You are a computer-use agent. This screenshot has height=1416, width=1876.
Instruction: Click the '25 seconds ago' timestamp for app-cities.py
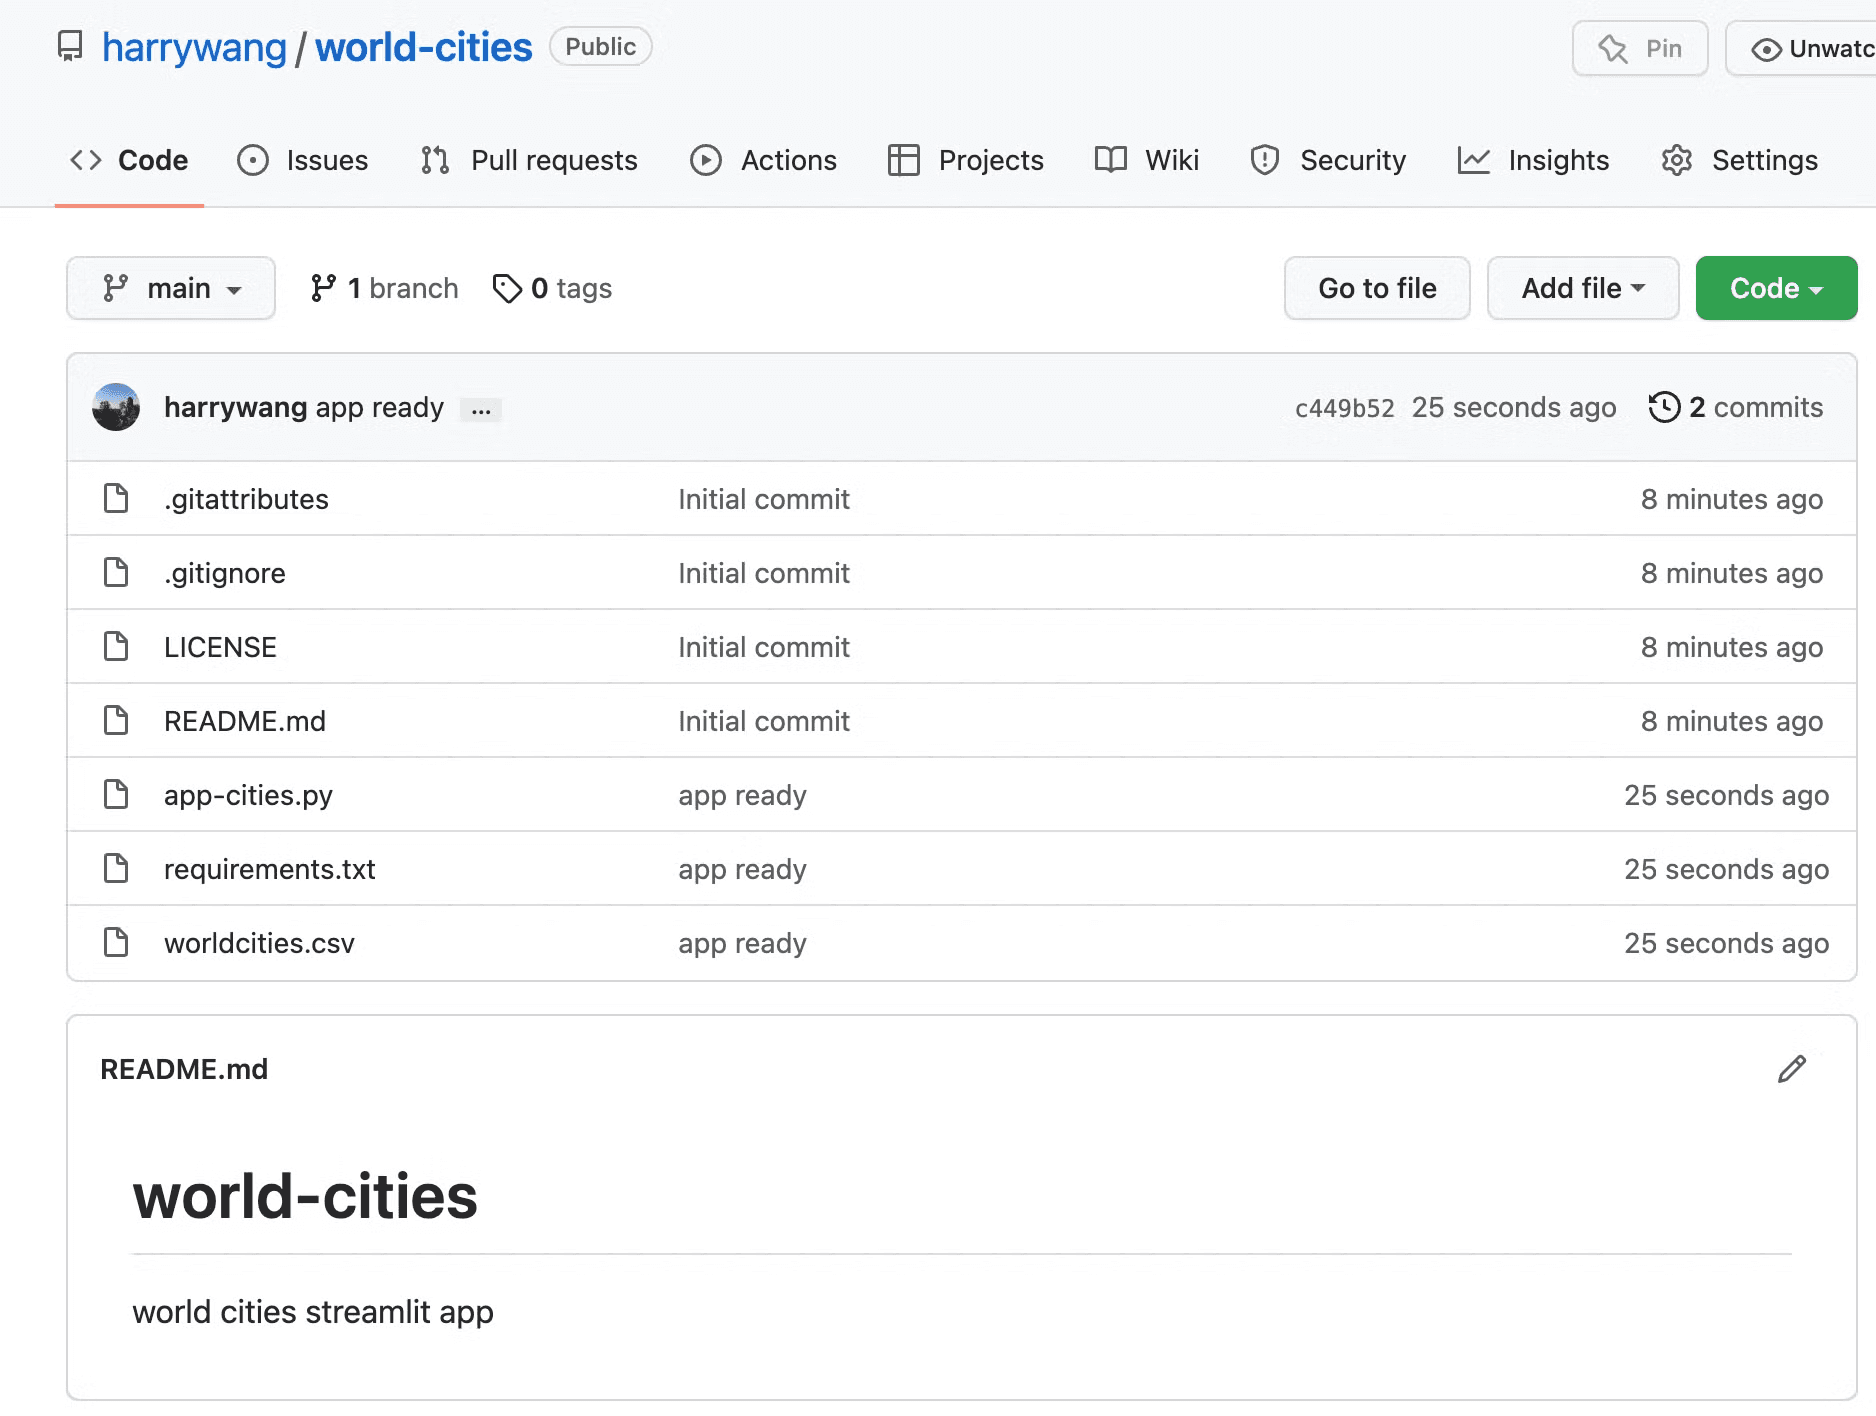pos(1726,795)
